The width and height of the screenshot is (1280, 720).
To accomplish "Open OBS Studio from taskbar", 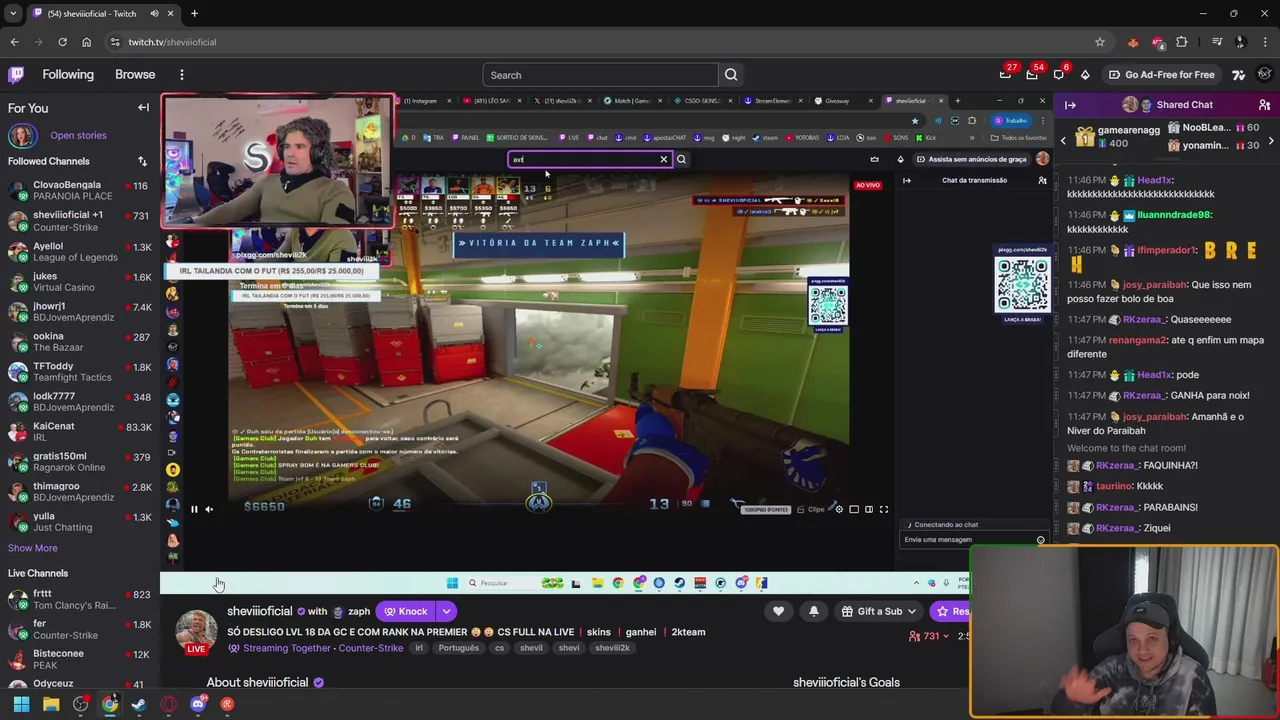I will coord(81,704).
